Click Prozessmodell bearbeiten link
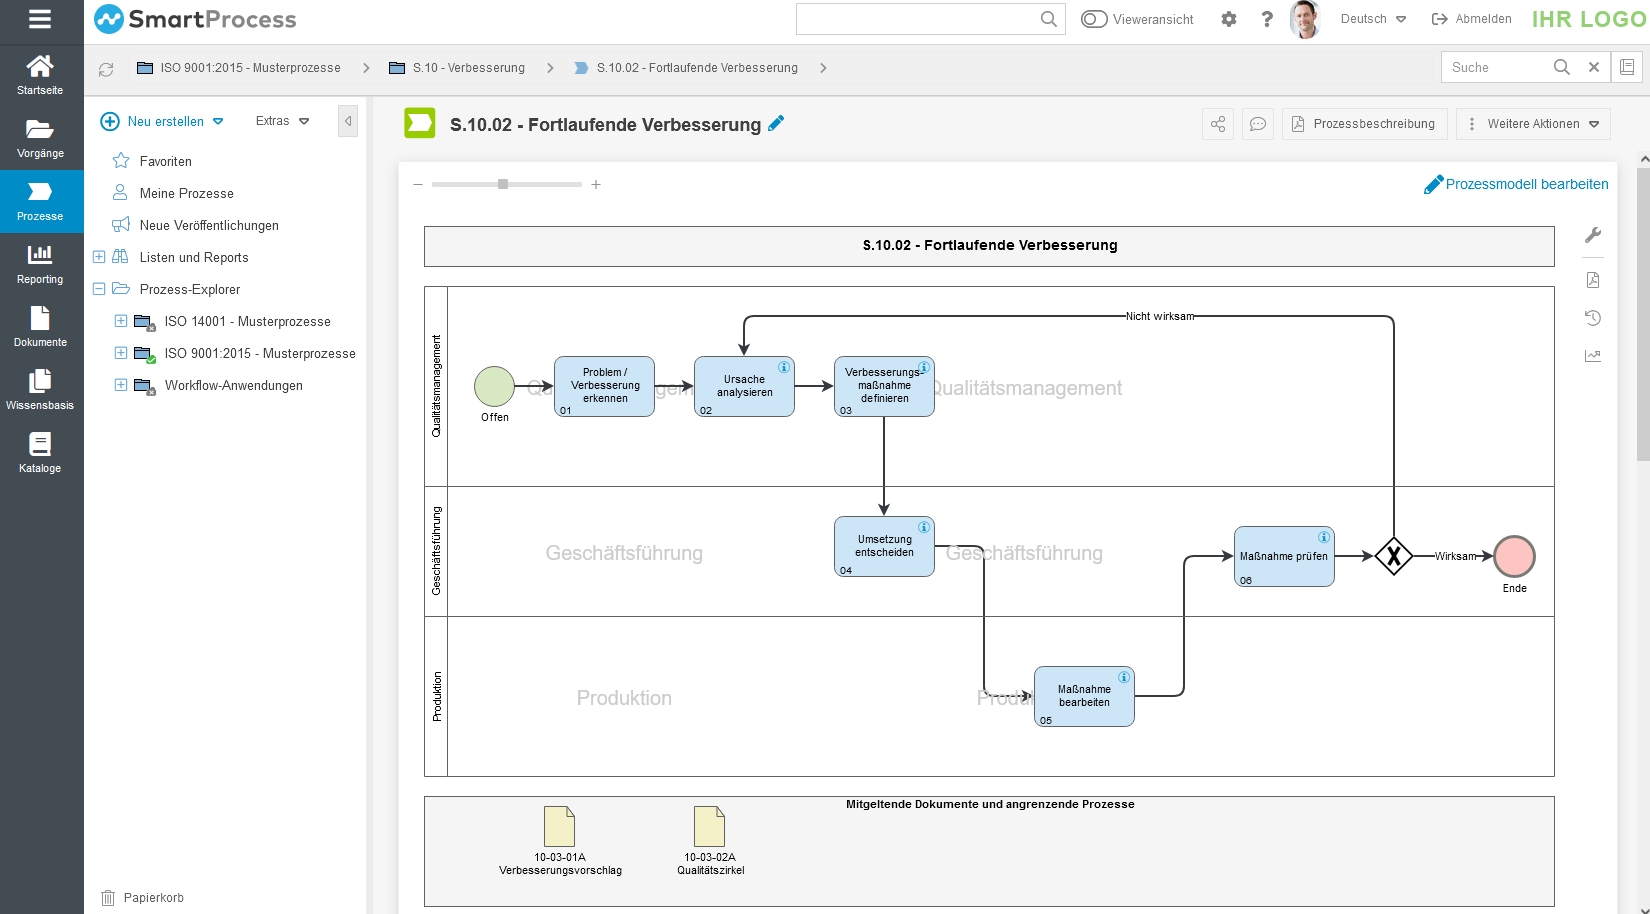The height and width of the screenshot is (914, 1650). tap(1516, 184)
